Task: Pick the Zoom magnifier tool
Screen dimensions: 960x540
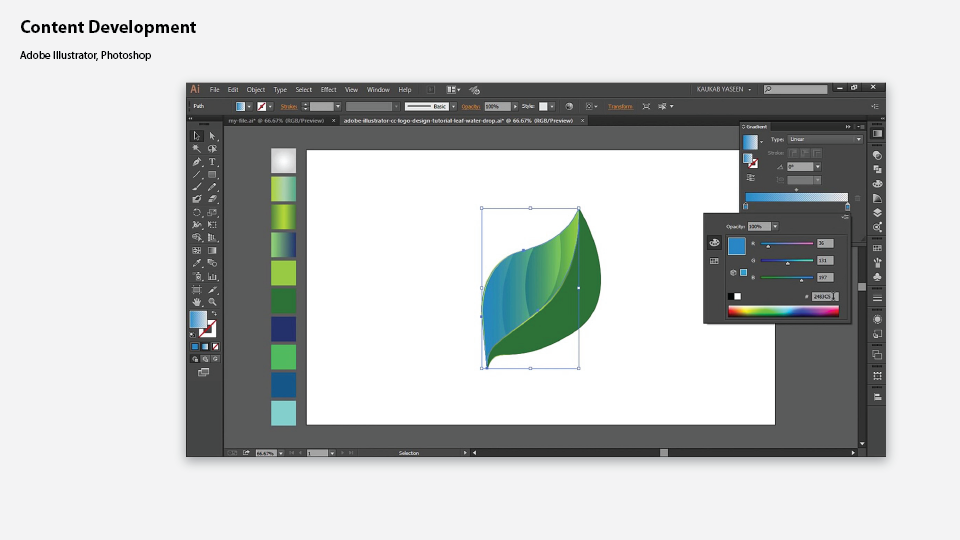Action: 212,301
